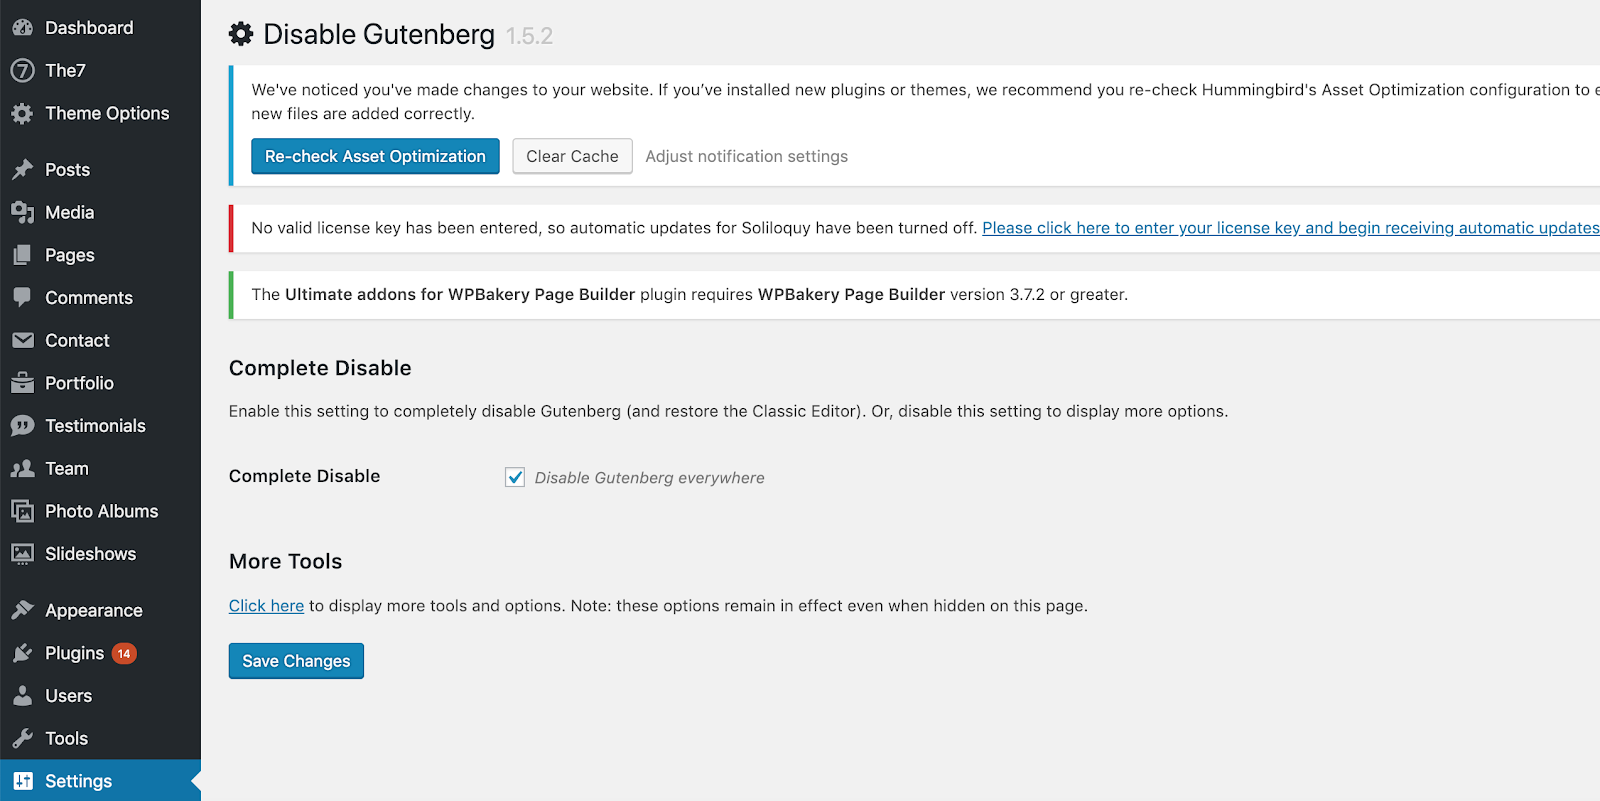The image size is (1600, 801).
Task: Click the Contact envelope icon
Action: point(22,340)
